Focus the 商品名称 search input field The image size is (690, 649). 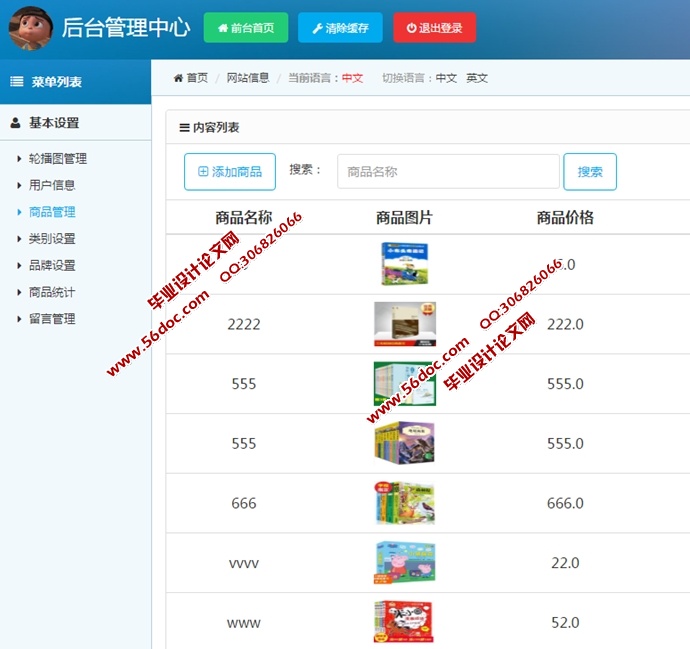[448, 172]
